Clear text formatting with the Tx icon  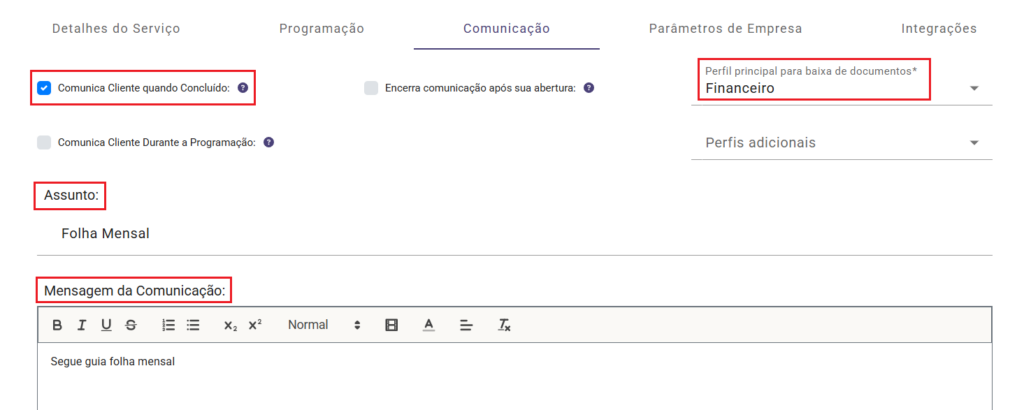point(505,325)
